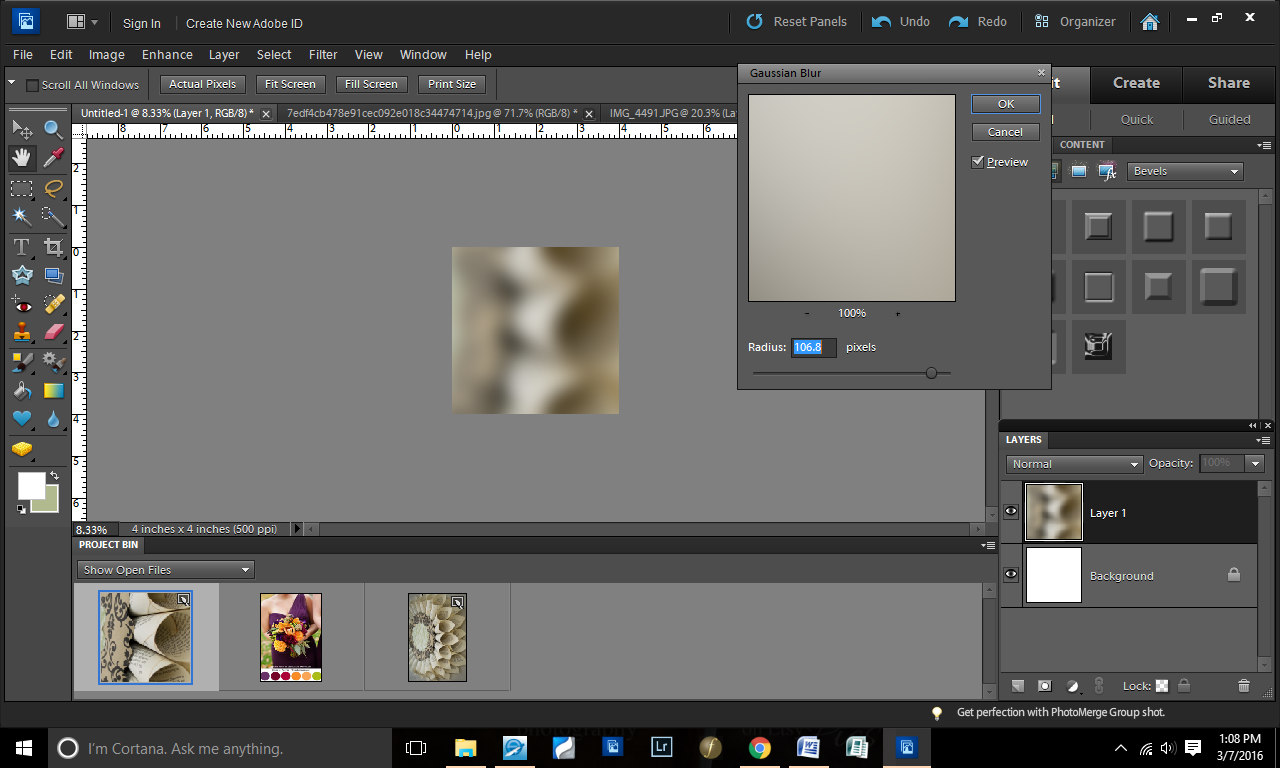Open the Enhance menu
The image size is (1280, 768).
pyautogui.click(x=167, y=55)
